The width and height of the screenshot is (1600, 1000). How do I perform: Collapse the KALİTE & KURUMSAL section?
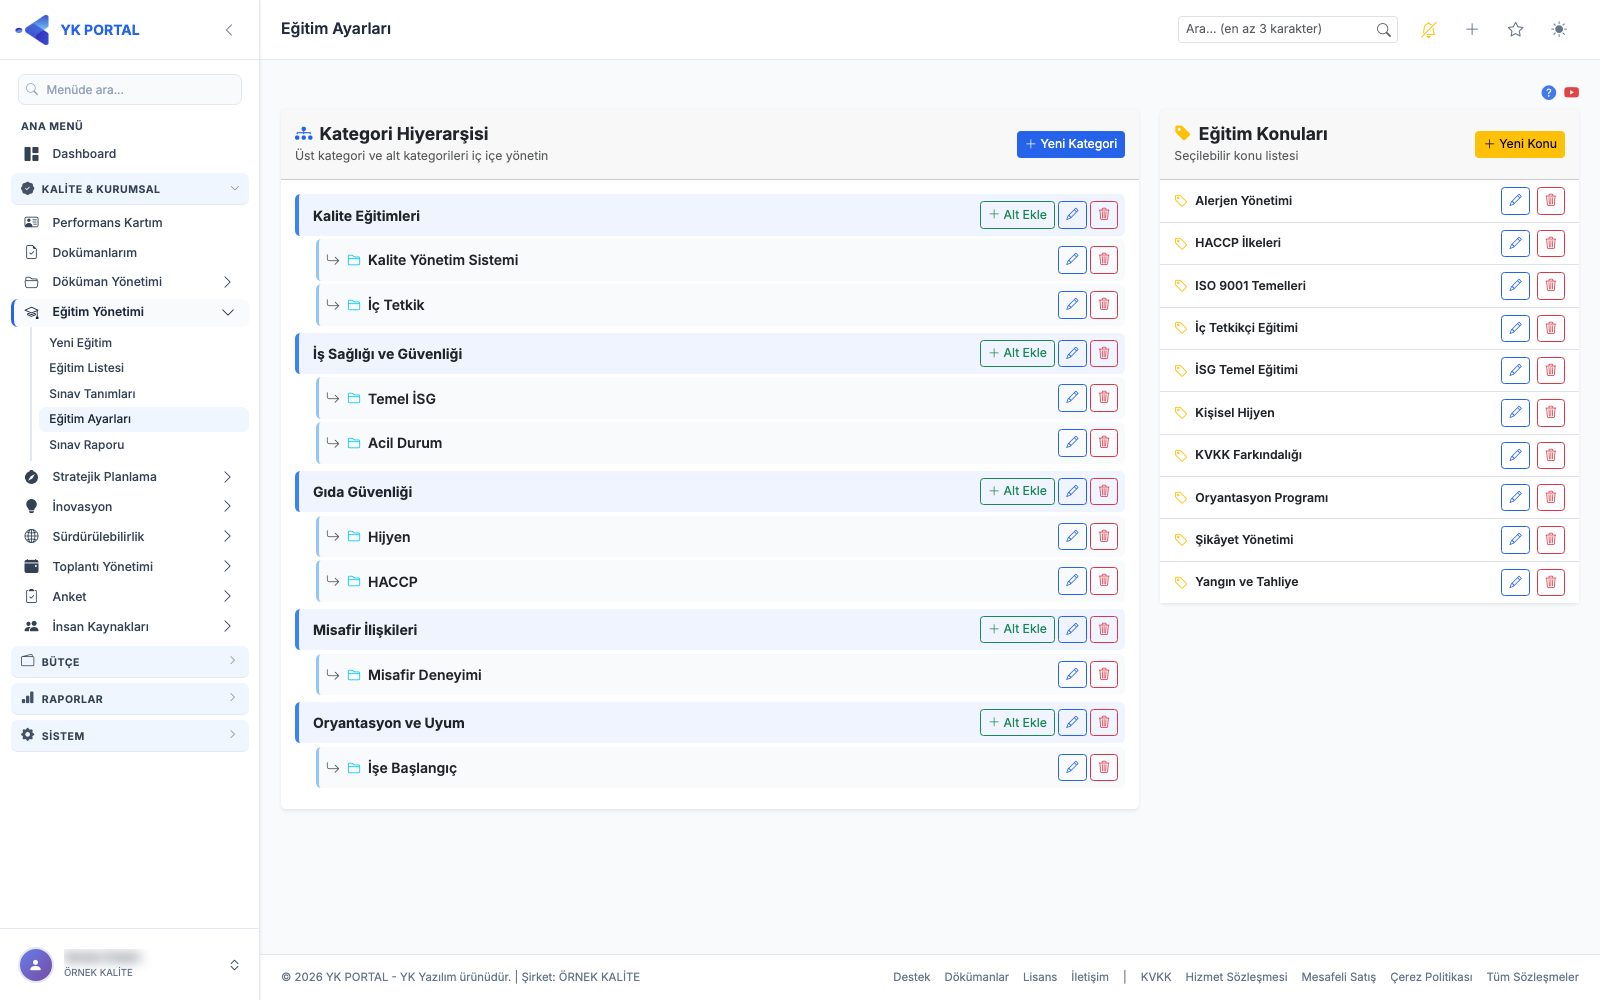(130, 189)
